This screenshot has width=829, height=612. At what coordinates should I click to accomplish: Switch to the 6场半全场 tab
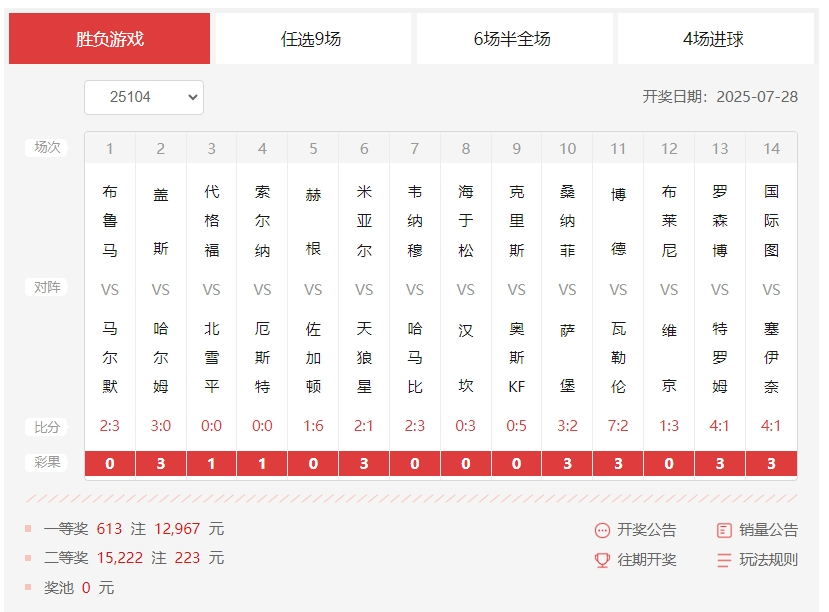pyautogui.click(x=512, y=37)
